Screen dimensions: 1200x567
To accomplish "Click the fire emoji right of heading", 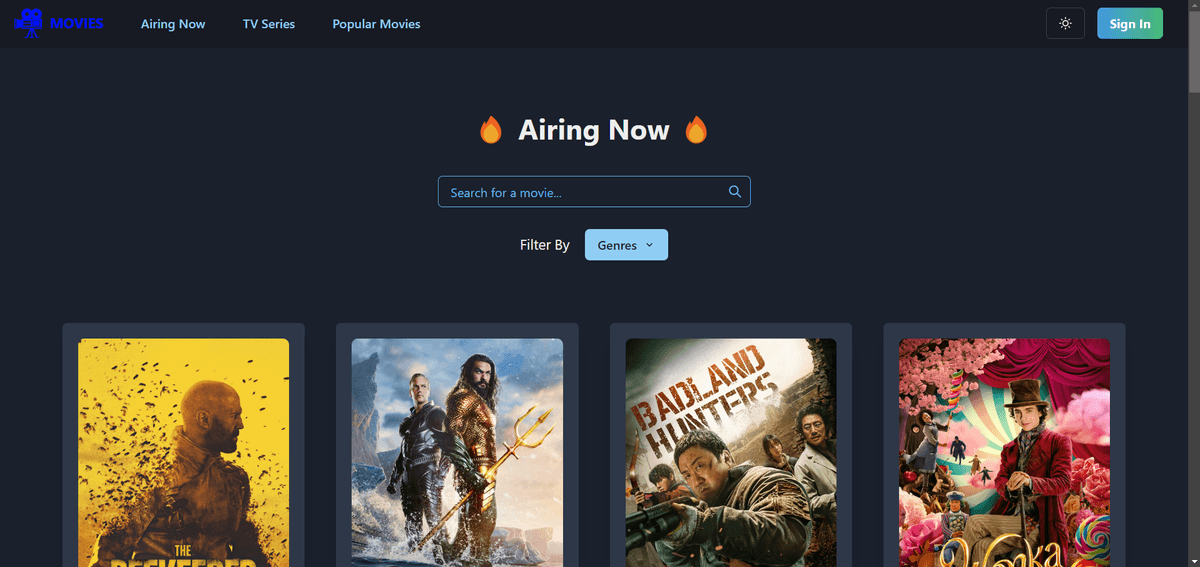I will tap(696, 130).
